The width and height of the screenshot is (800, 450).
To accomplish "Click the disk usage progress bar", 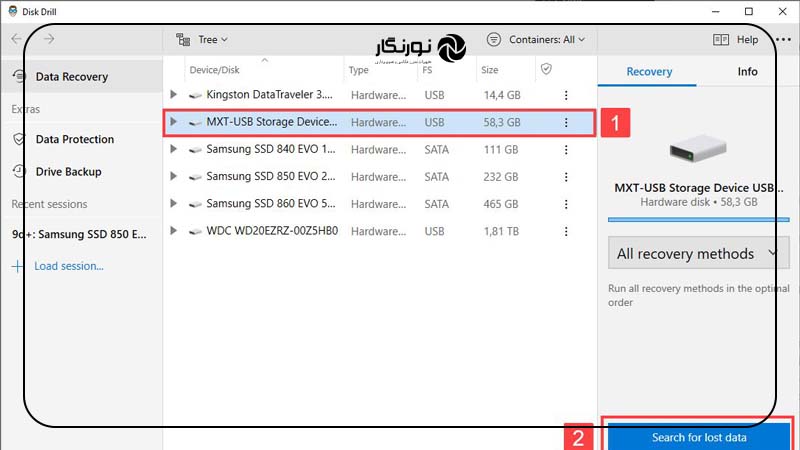I will (x=698, y=219).
